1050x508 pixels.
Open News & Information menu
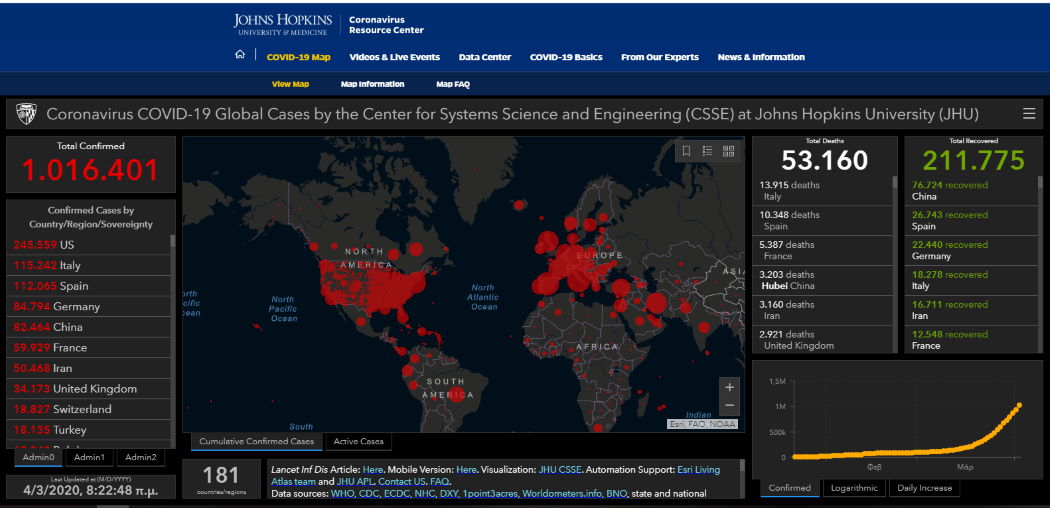(761, 58)
